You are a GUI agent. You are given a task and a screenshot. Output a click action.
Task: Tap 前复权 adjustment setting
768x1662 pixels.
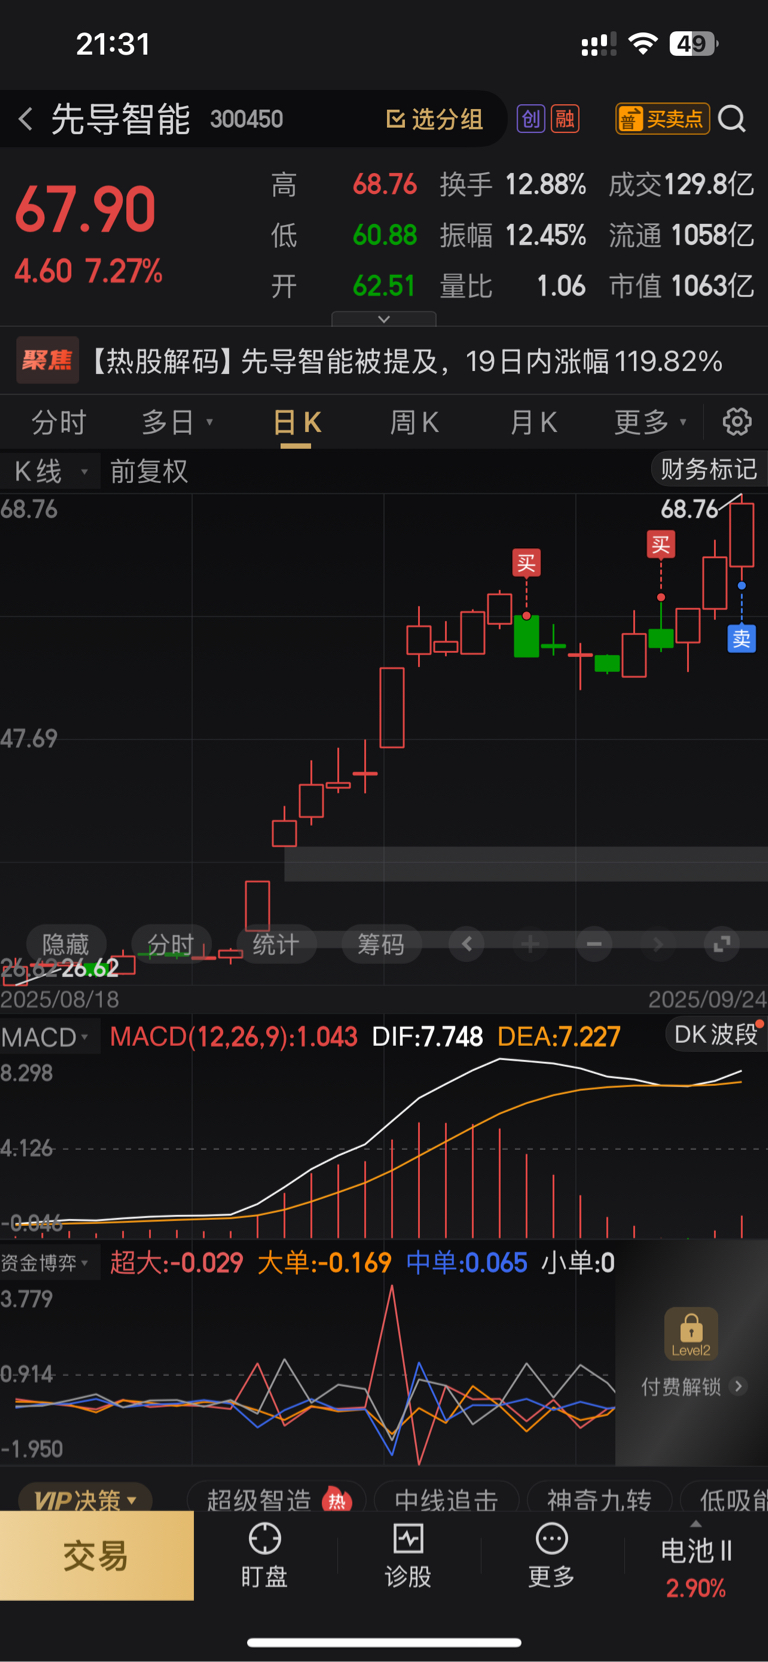click(x=149, y=471)
